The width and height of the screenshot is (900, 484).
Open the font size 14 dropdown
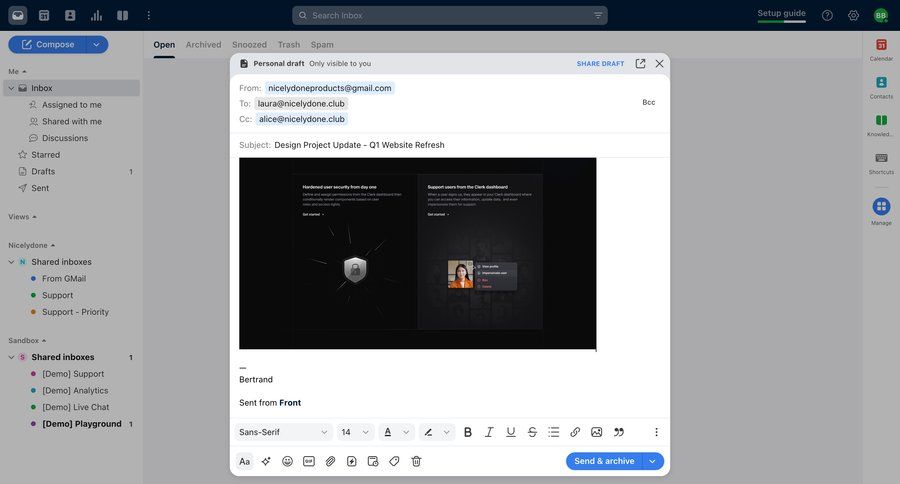click(x=355, y=432)
